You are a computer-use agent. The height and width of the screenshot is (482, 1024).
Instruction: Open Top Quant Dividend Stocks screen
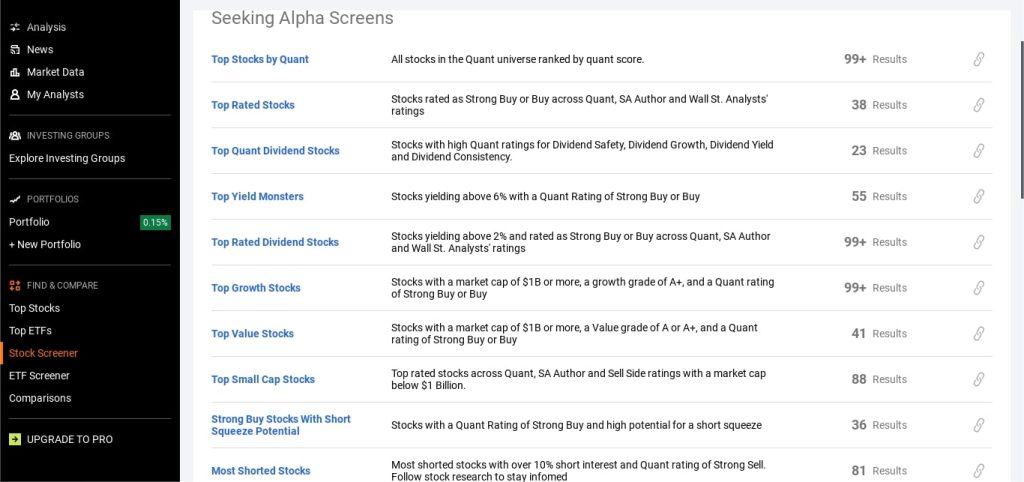tap(275, 151)
